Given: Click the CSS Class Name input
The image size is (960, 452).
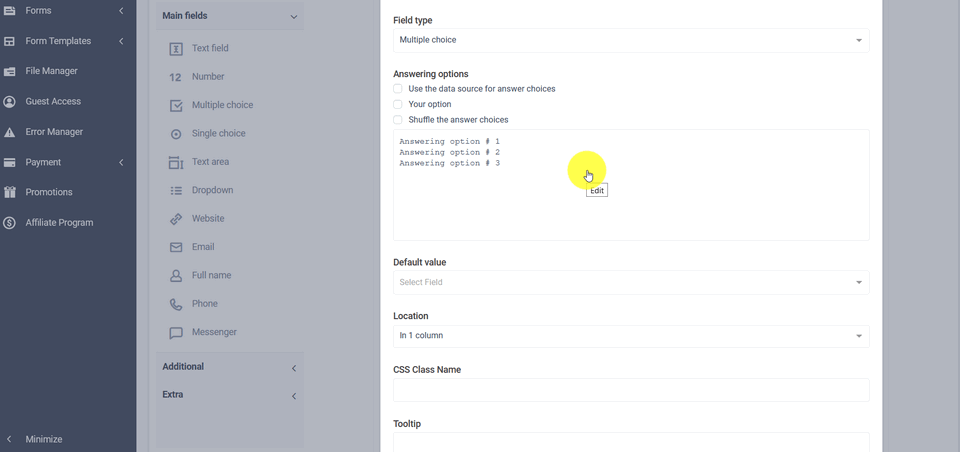Looking at the screenshot, I should pos(631,390).
